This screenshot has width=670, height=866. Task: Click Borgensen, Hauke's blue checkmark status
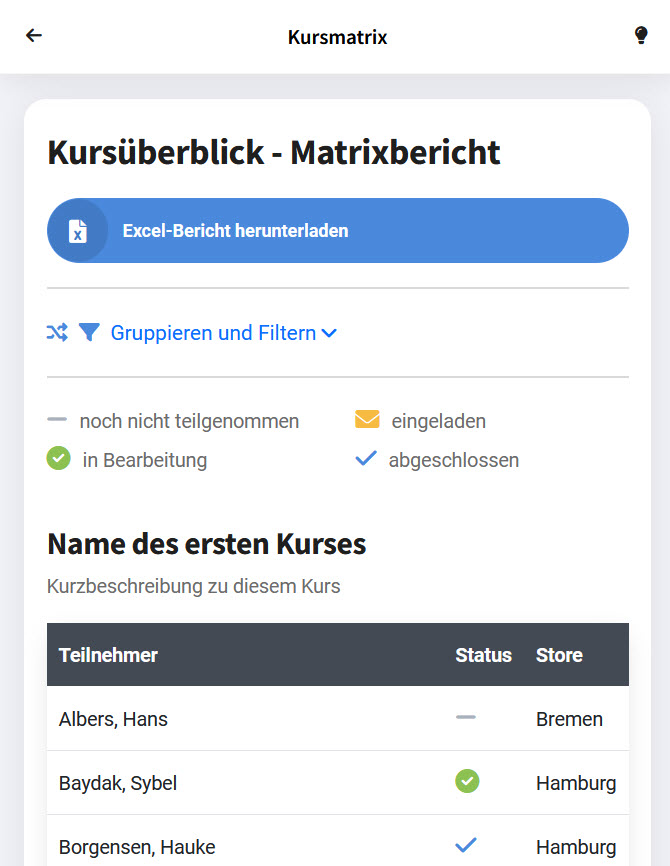point(466,845)
